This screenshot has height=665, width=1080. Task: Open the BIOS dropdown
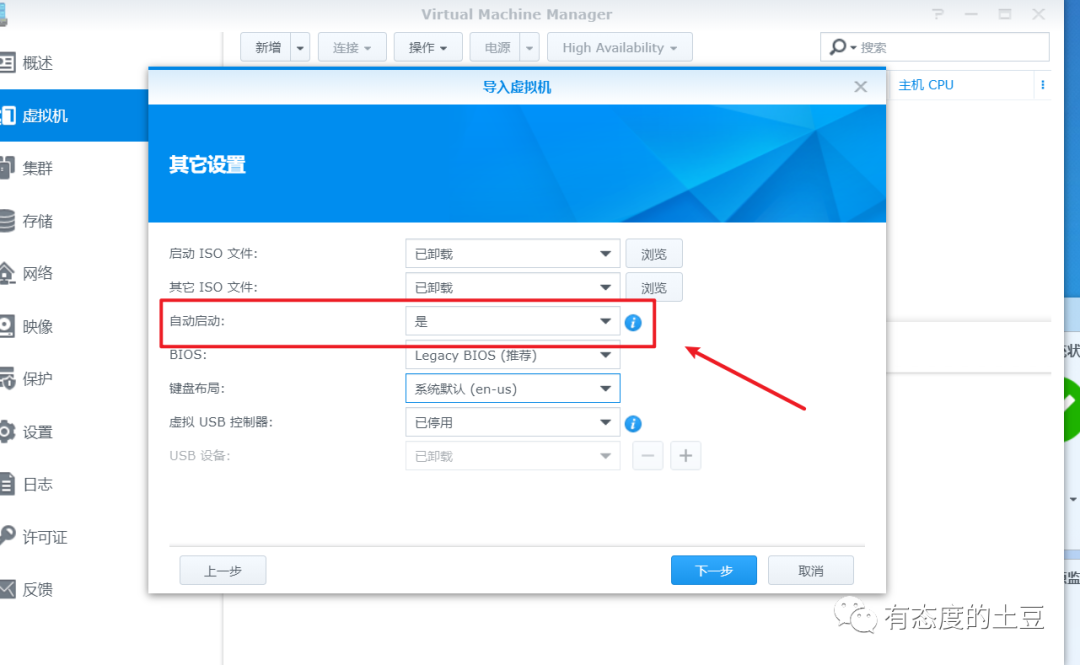pos(512,355)
